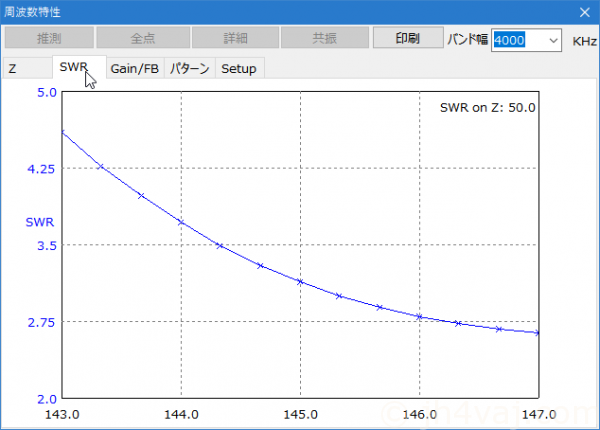
Task: Click the curve data point at 145.0
Action: pyautogui.click(x=300, y=282)
